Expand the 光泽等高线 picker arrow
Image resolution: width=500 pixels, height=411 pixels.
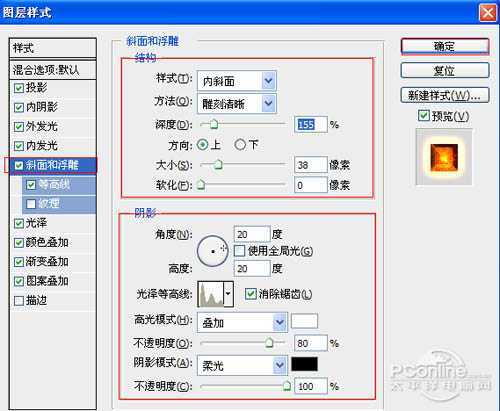[228, 294]
